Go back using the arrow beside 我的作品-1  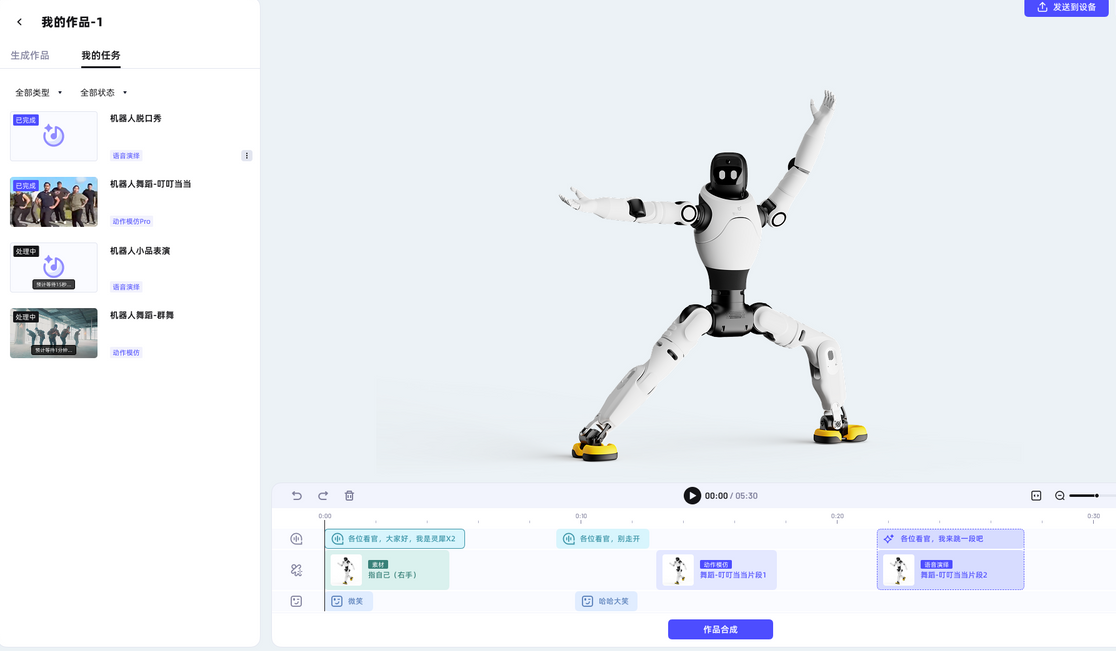(x=20, y=22)
